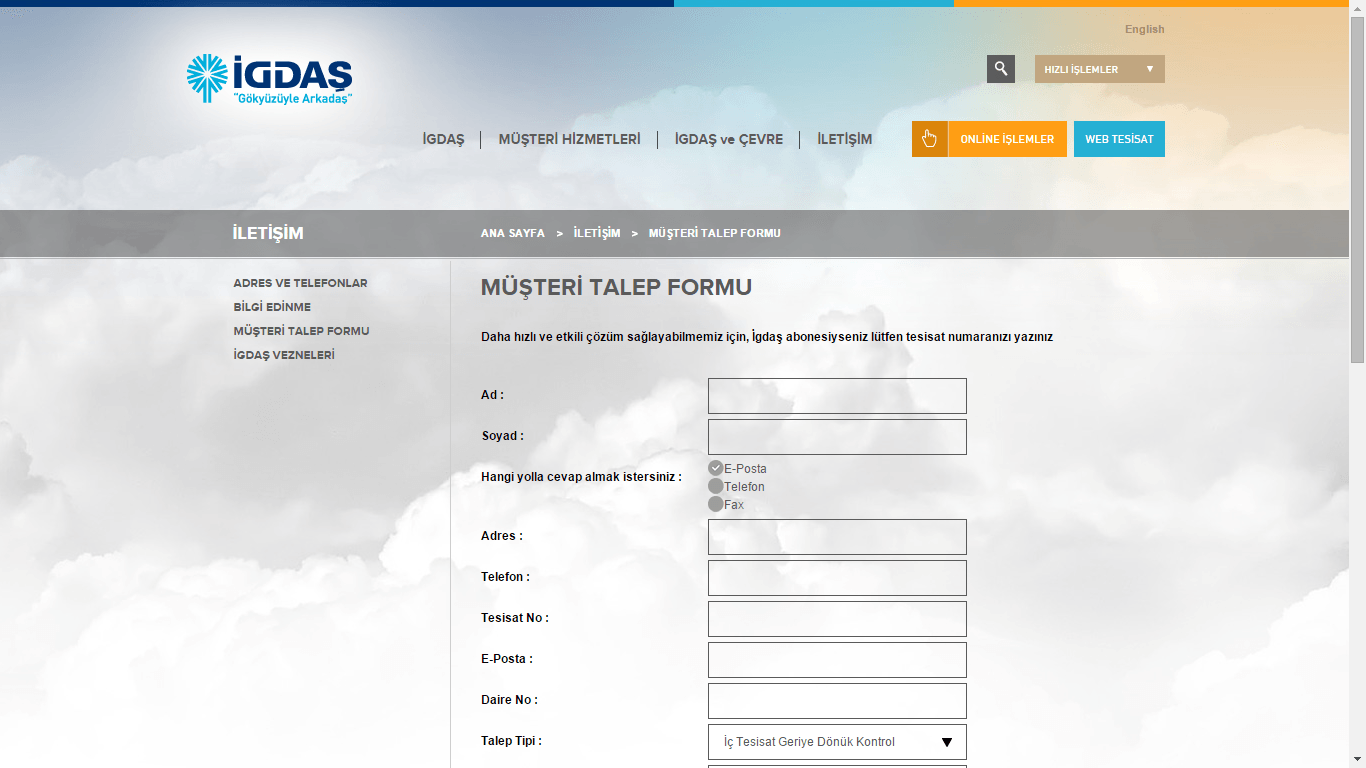Focus the Tesisat No input field
The width and height of the screenshot is (1366, 768).
pyautogui.click(x=837, y=619)
